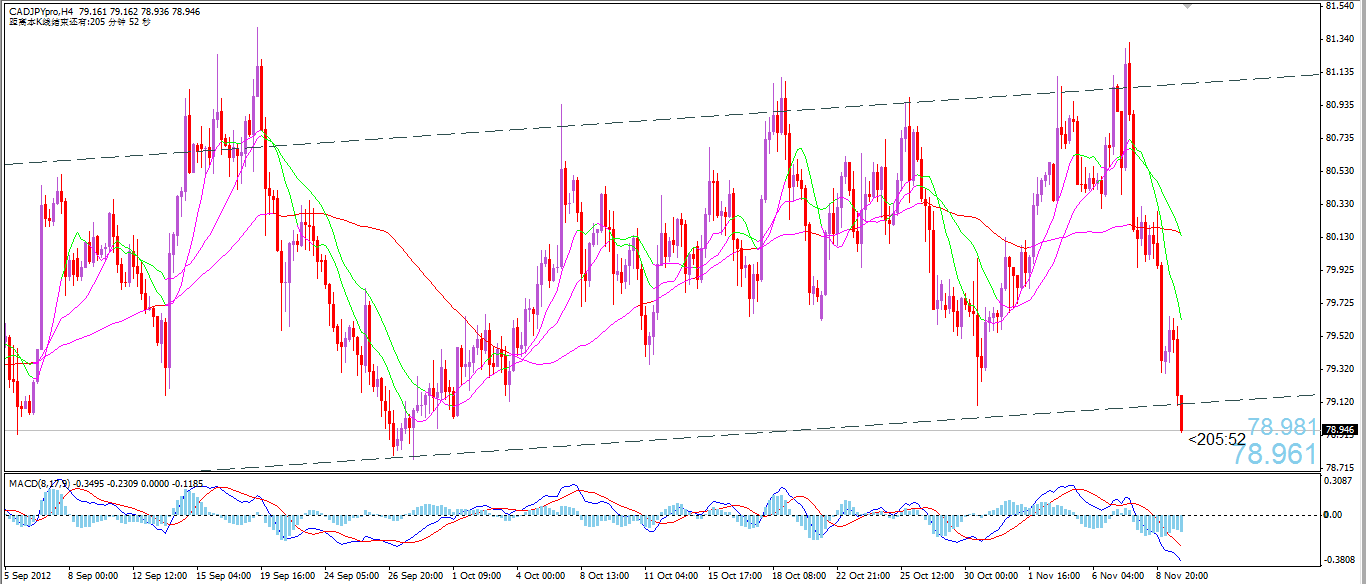1366x584 pixels.
Task: Select the latest red candlestick at chart right
Action: click(x=1182, y=413)
